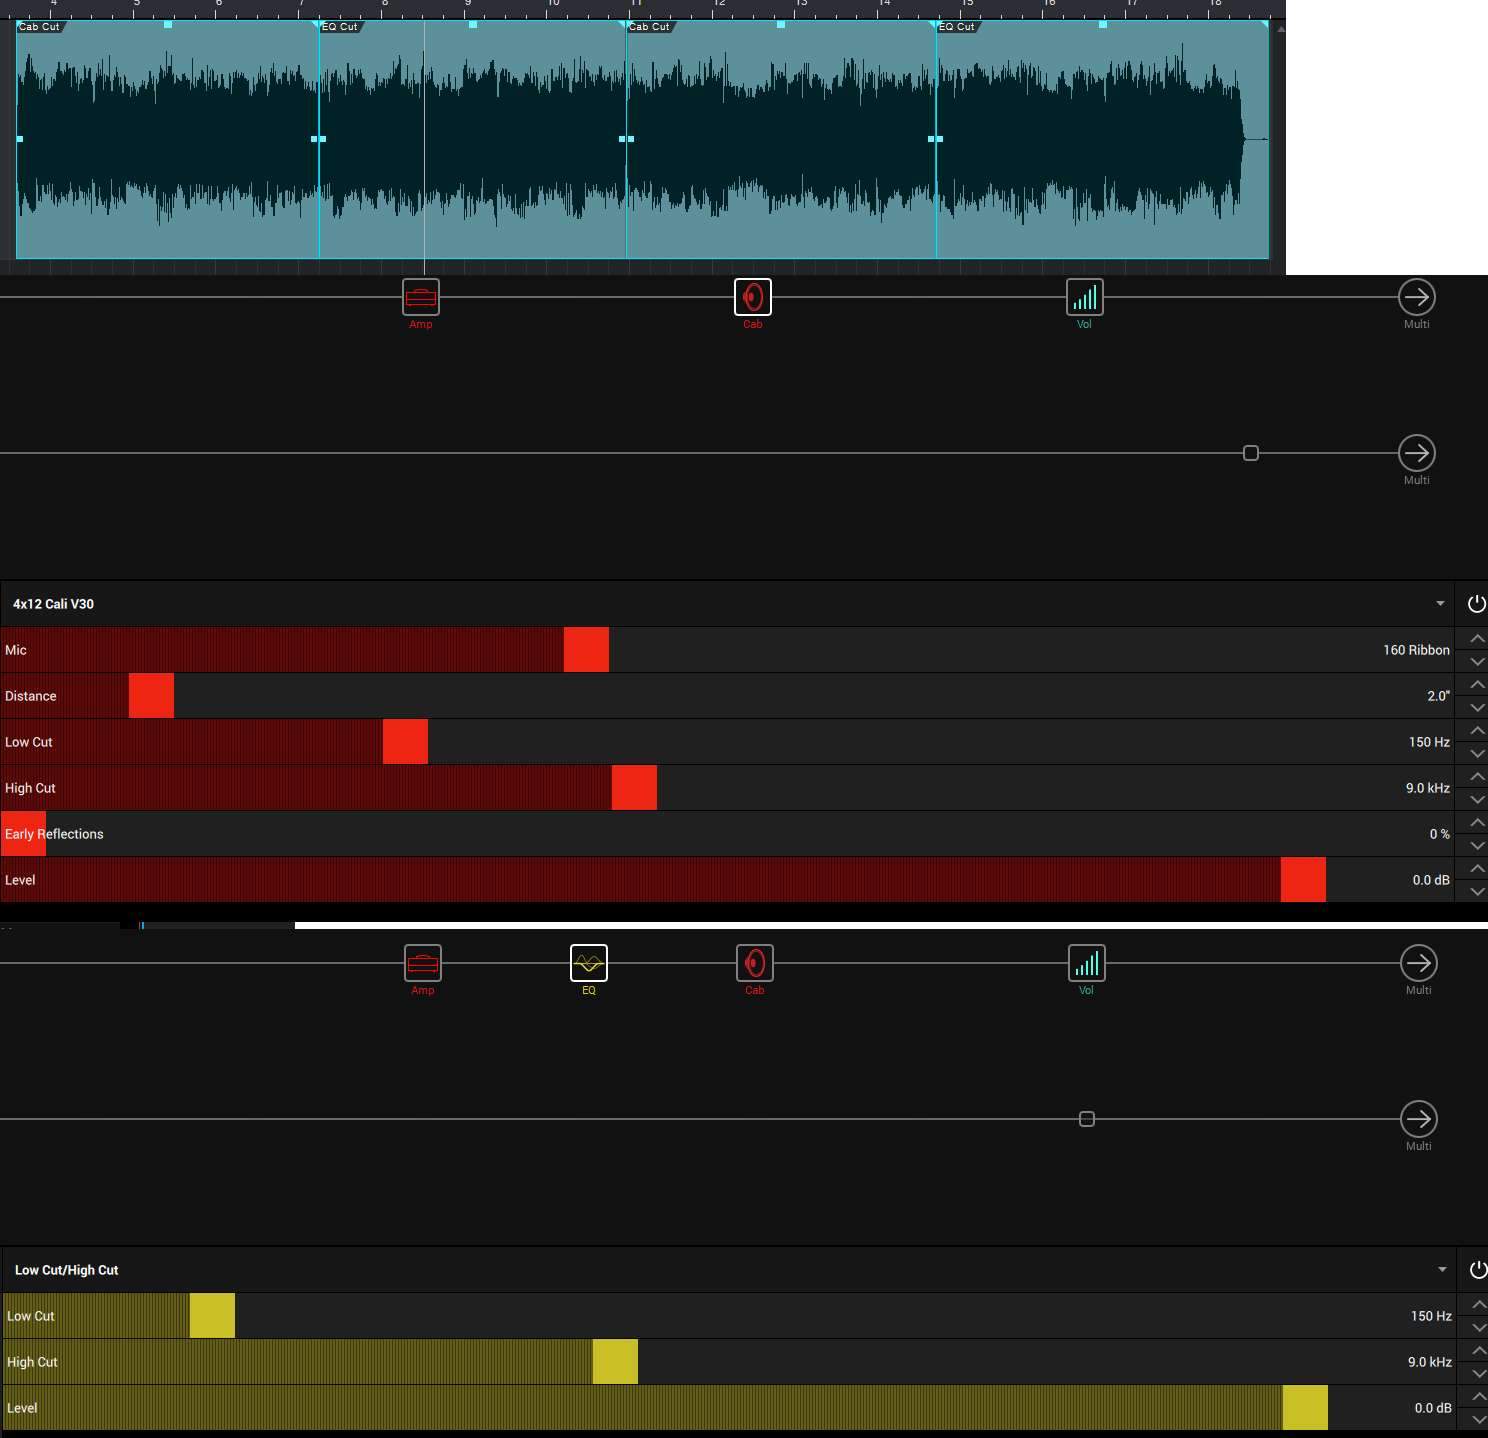Select the Amp block in the upper signal chain
1488x1438 pixels.
(x=421, y=297)
